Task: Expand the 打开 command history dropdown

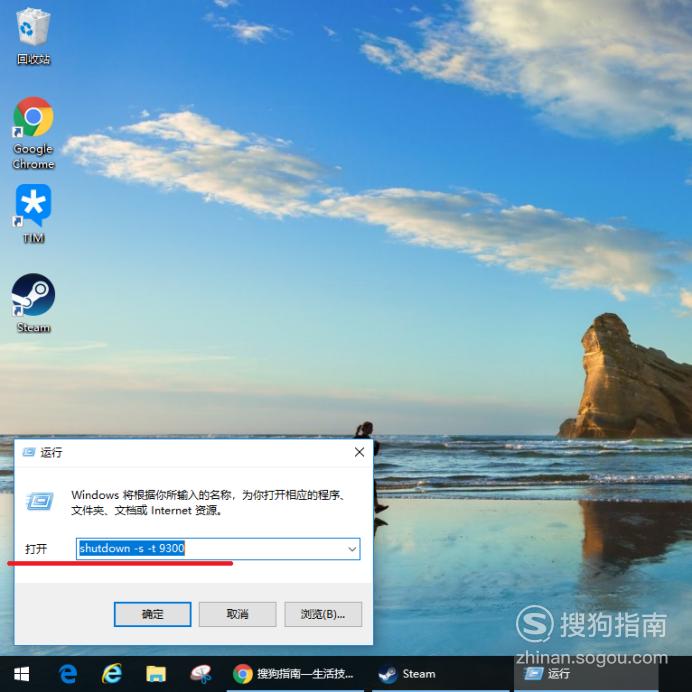Action: (x=352, y=549)
